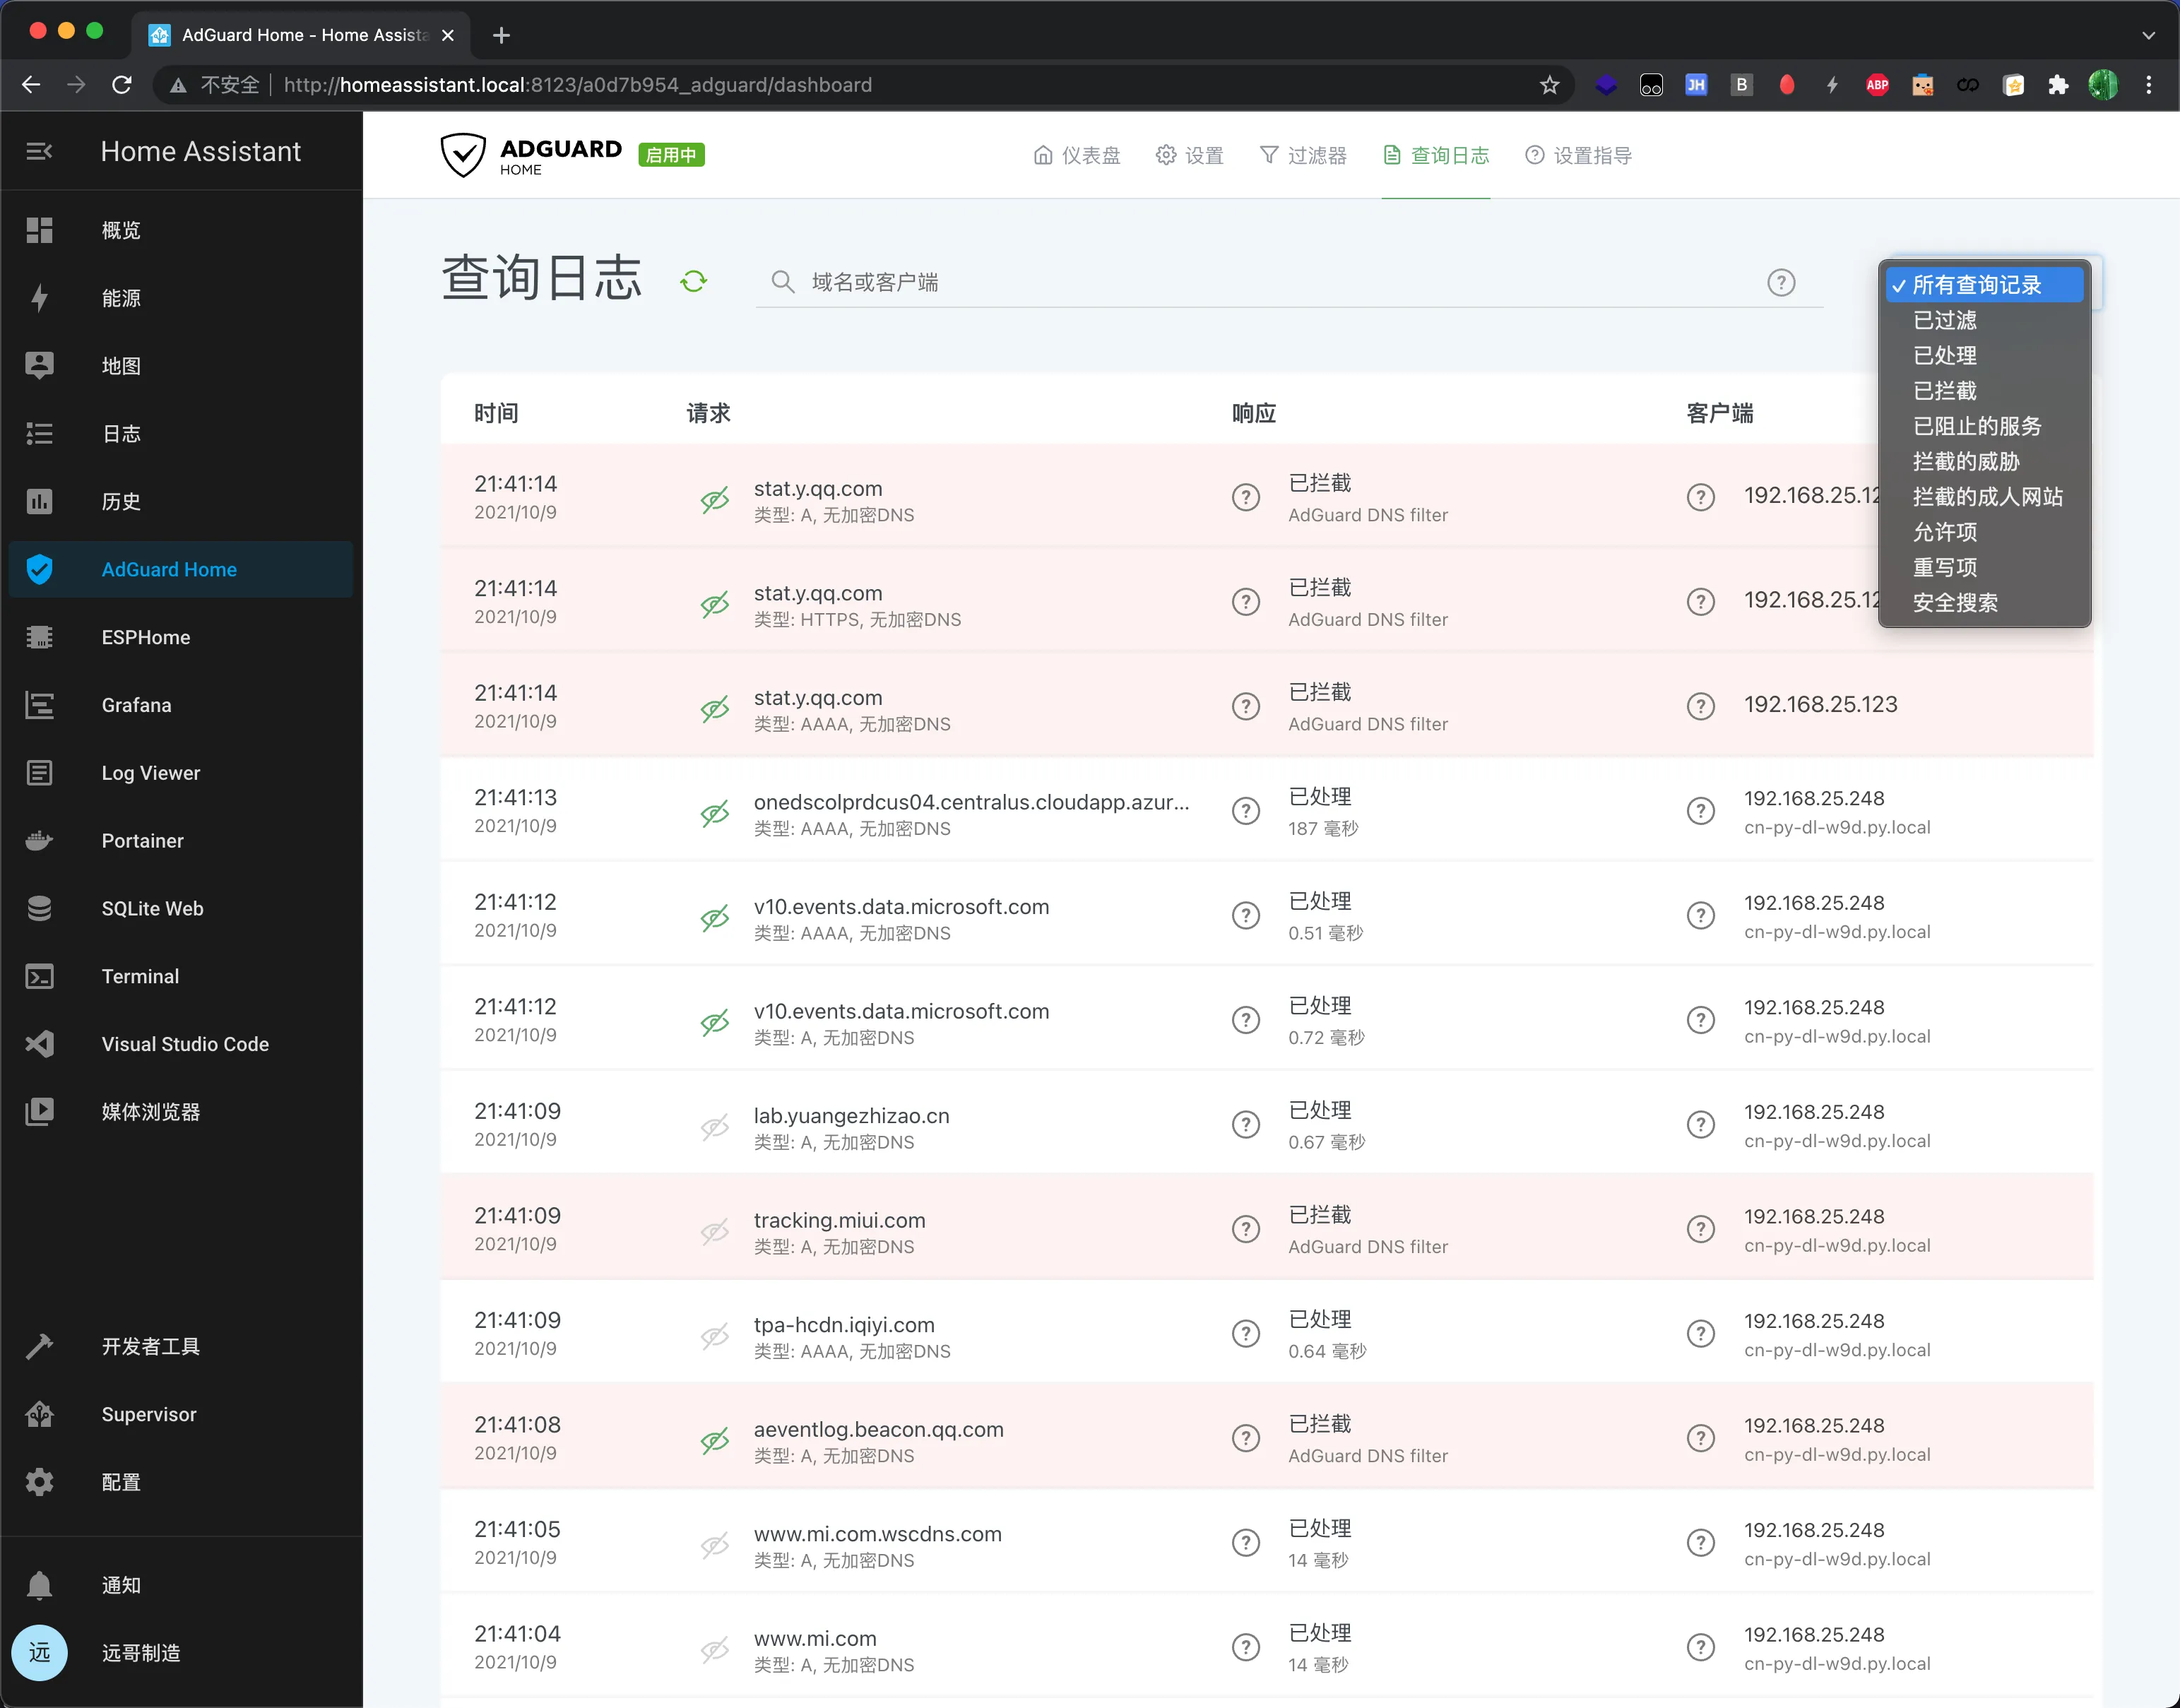Open the SQLite Web panel

point(181,908)
